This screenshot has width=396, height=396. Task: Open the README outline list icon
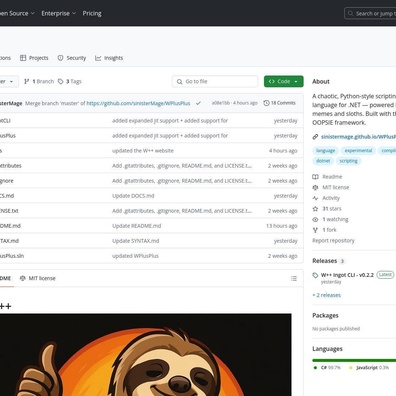[294, 278]
